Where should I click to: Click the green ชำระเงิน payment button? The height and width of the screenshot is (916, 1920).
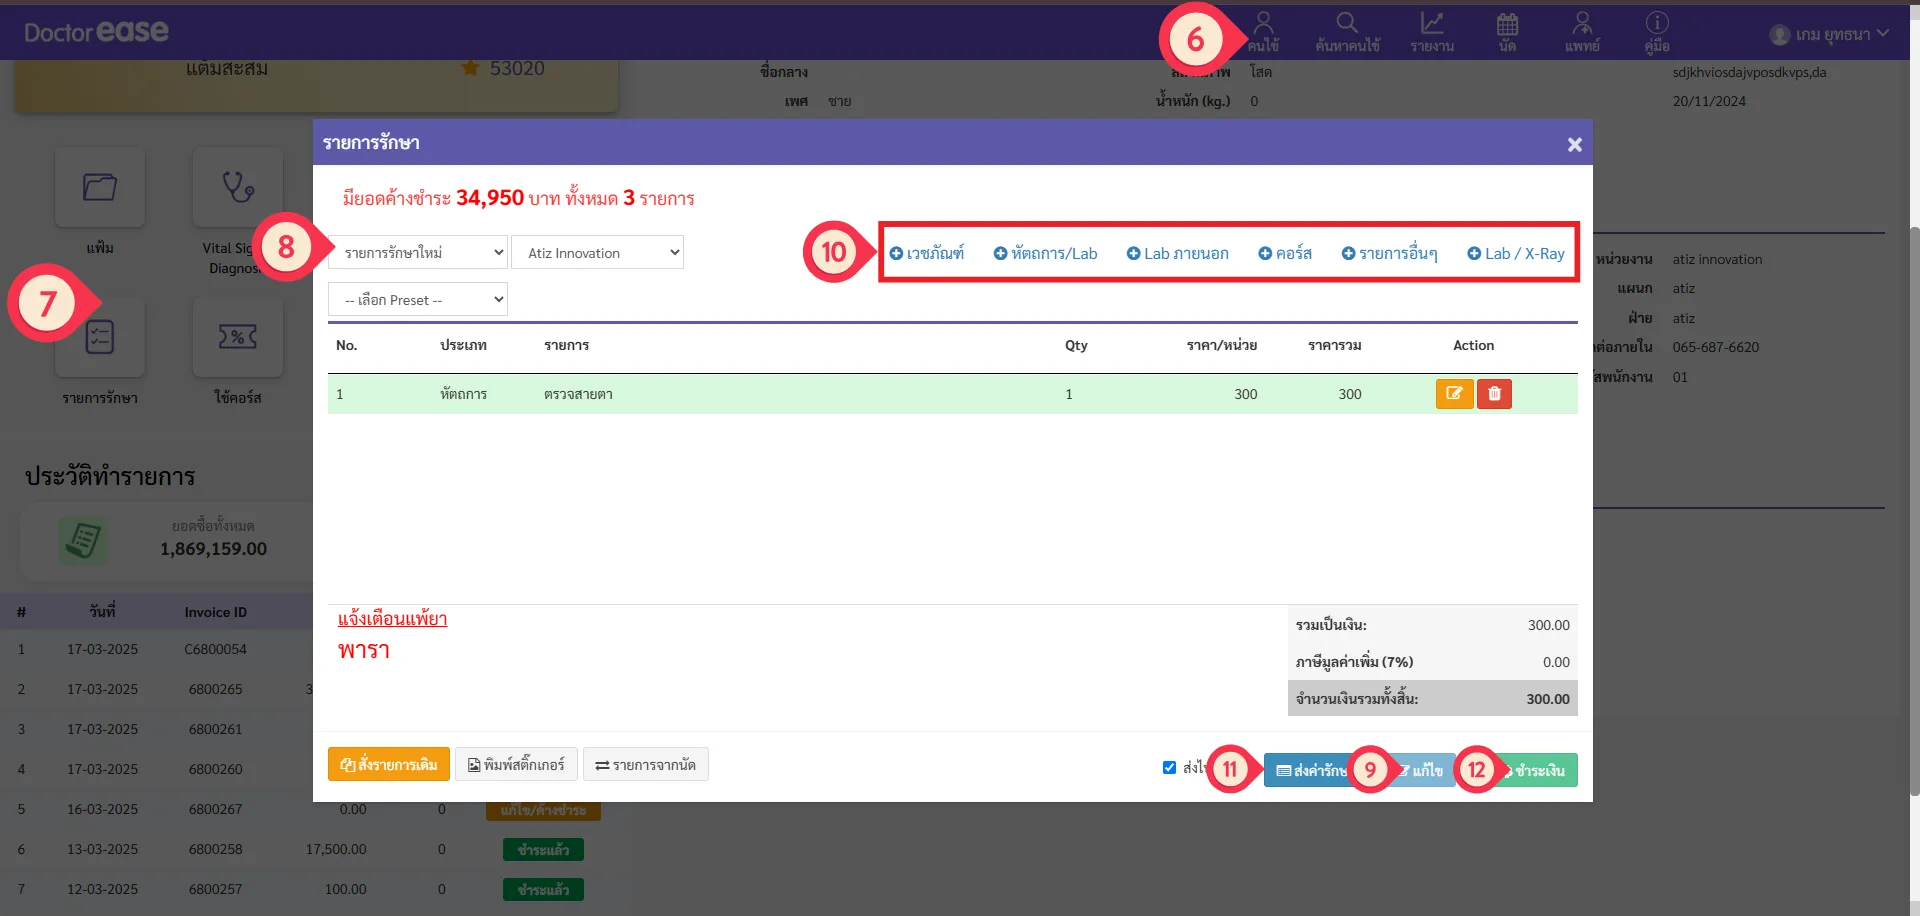coord(1541,770)
